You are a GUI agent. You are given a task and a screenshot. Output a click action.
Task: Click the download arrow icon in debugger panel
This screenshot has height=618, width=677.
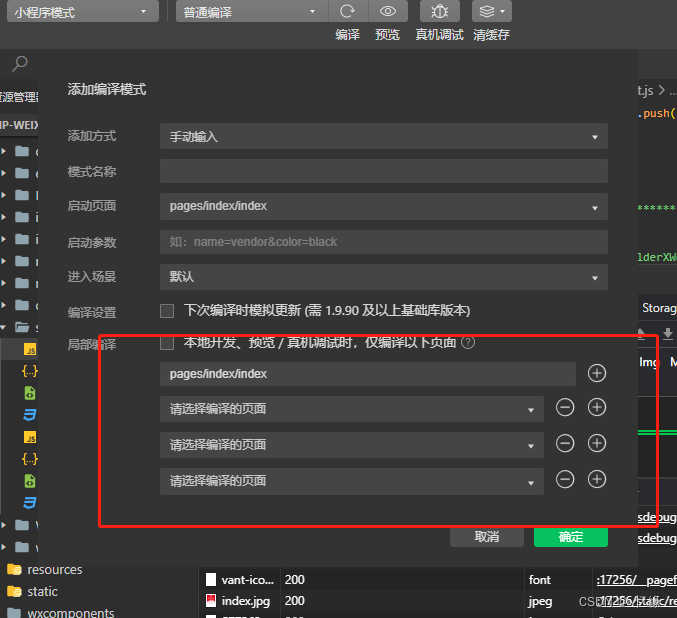click(x=668, y=333)
